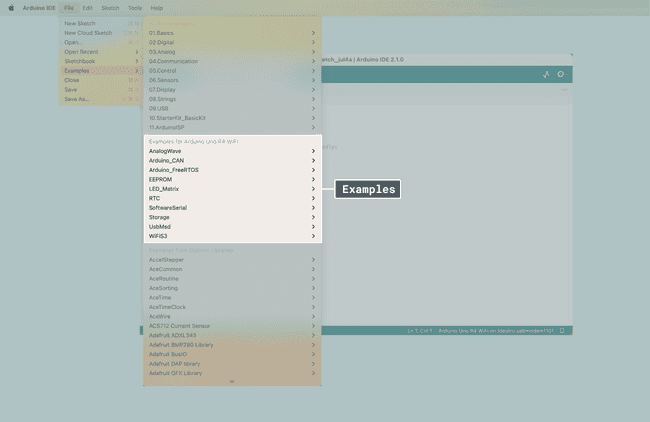Expand the AnalogWave examples submenu
Viewport: 650px width, 422px height.
(x=232, y=151)
